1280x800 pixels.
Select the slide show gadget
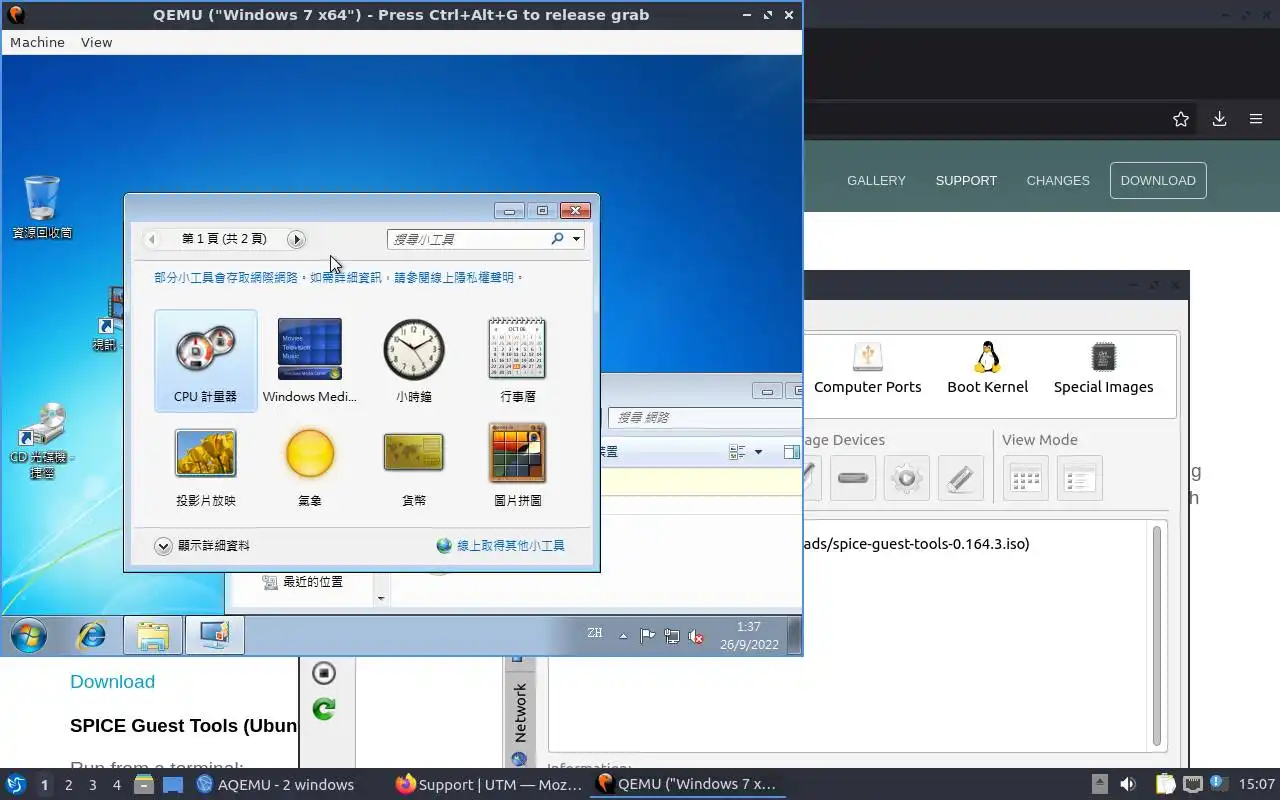[x=205, y=465]
